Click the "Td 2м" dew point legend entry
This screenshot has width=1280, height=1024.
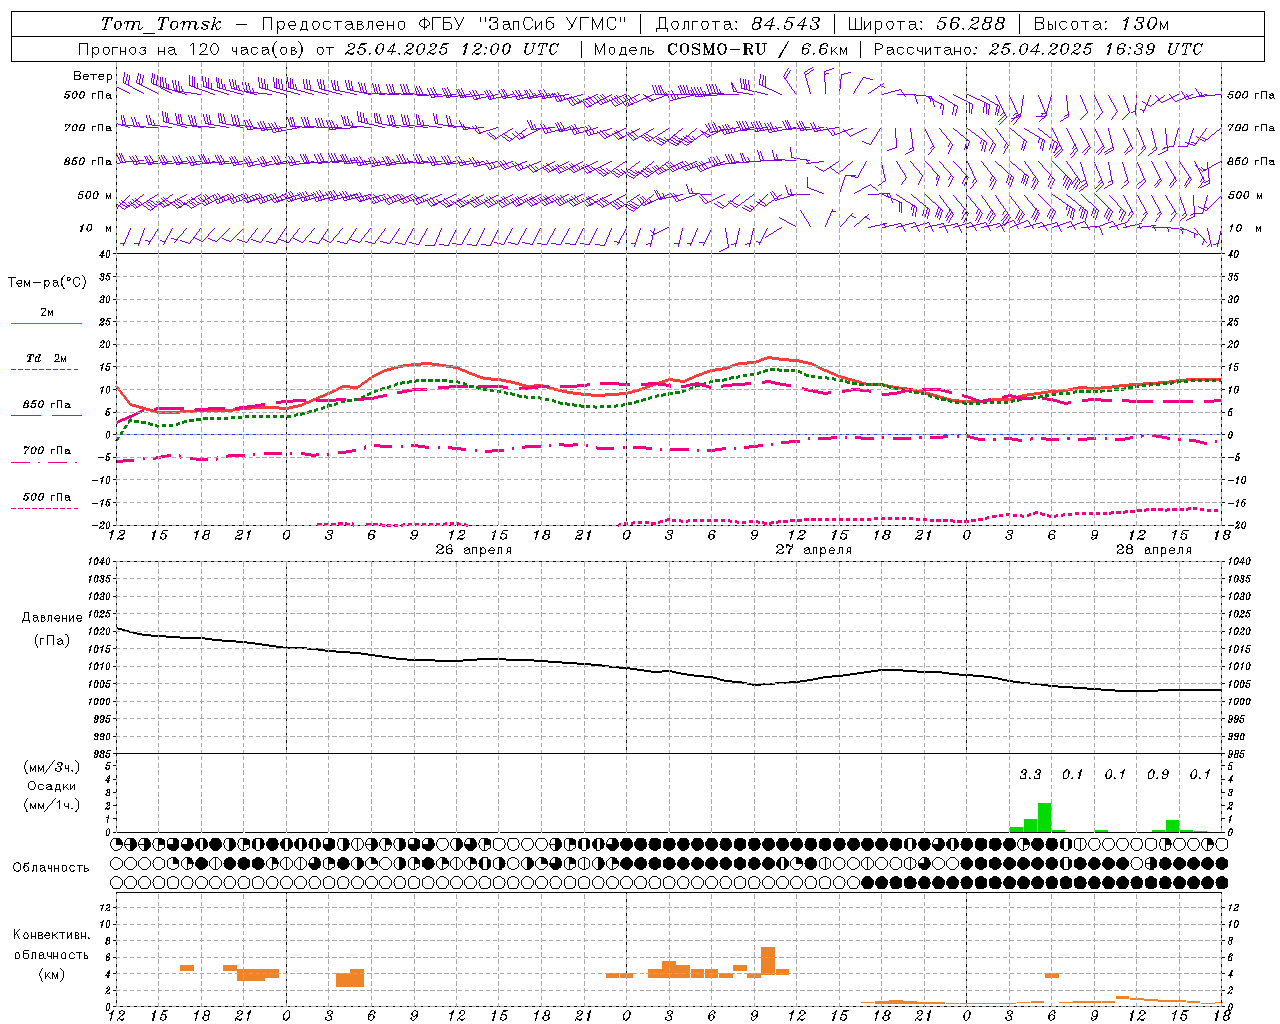pyautogui.click(x=46, y=358)
